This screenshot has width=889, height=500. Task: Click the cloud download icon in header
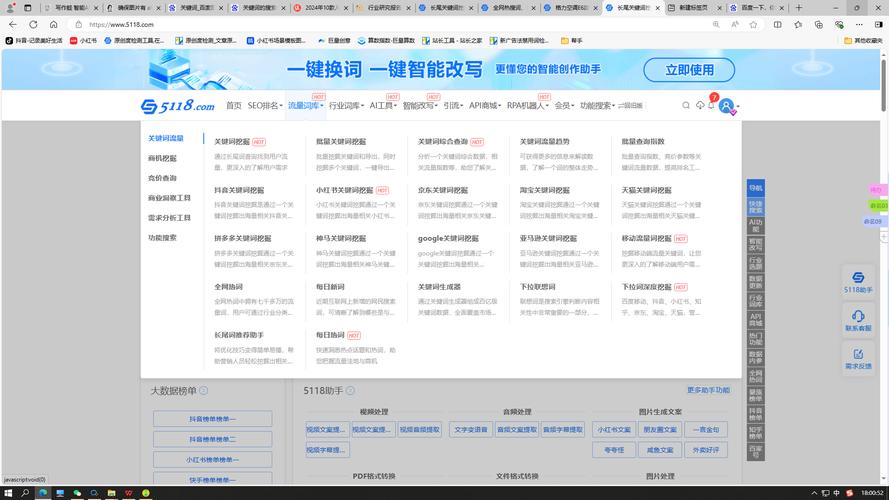point(700,105)
